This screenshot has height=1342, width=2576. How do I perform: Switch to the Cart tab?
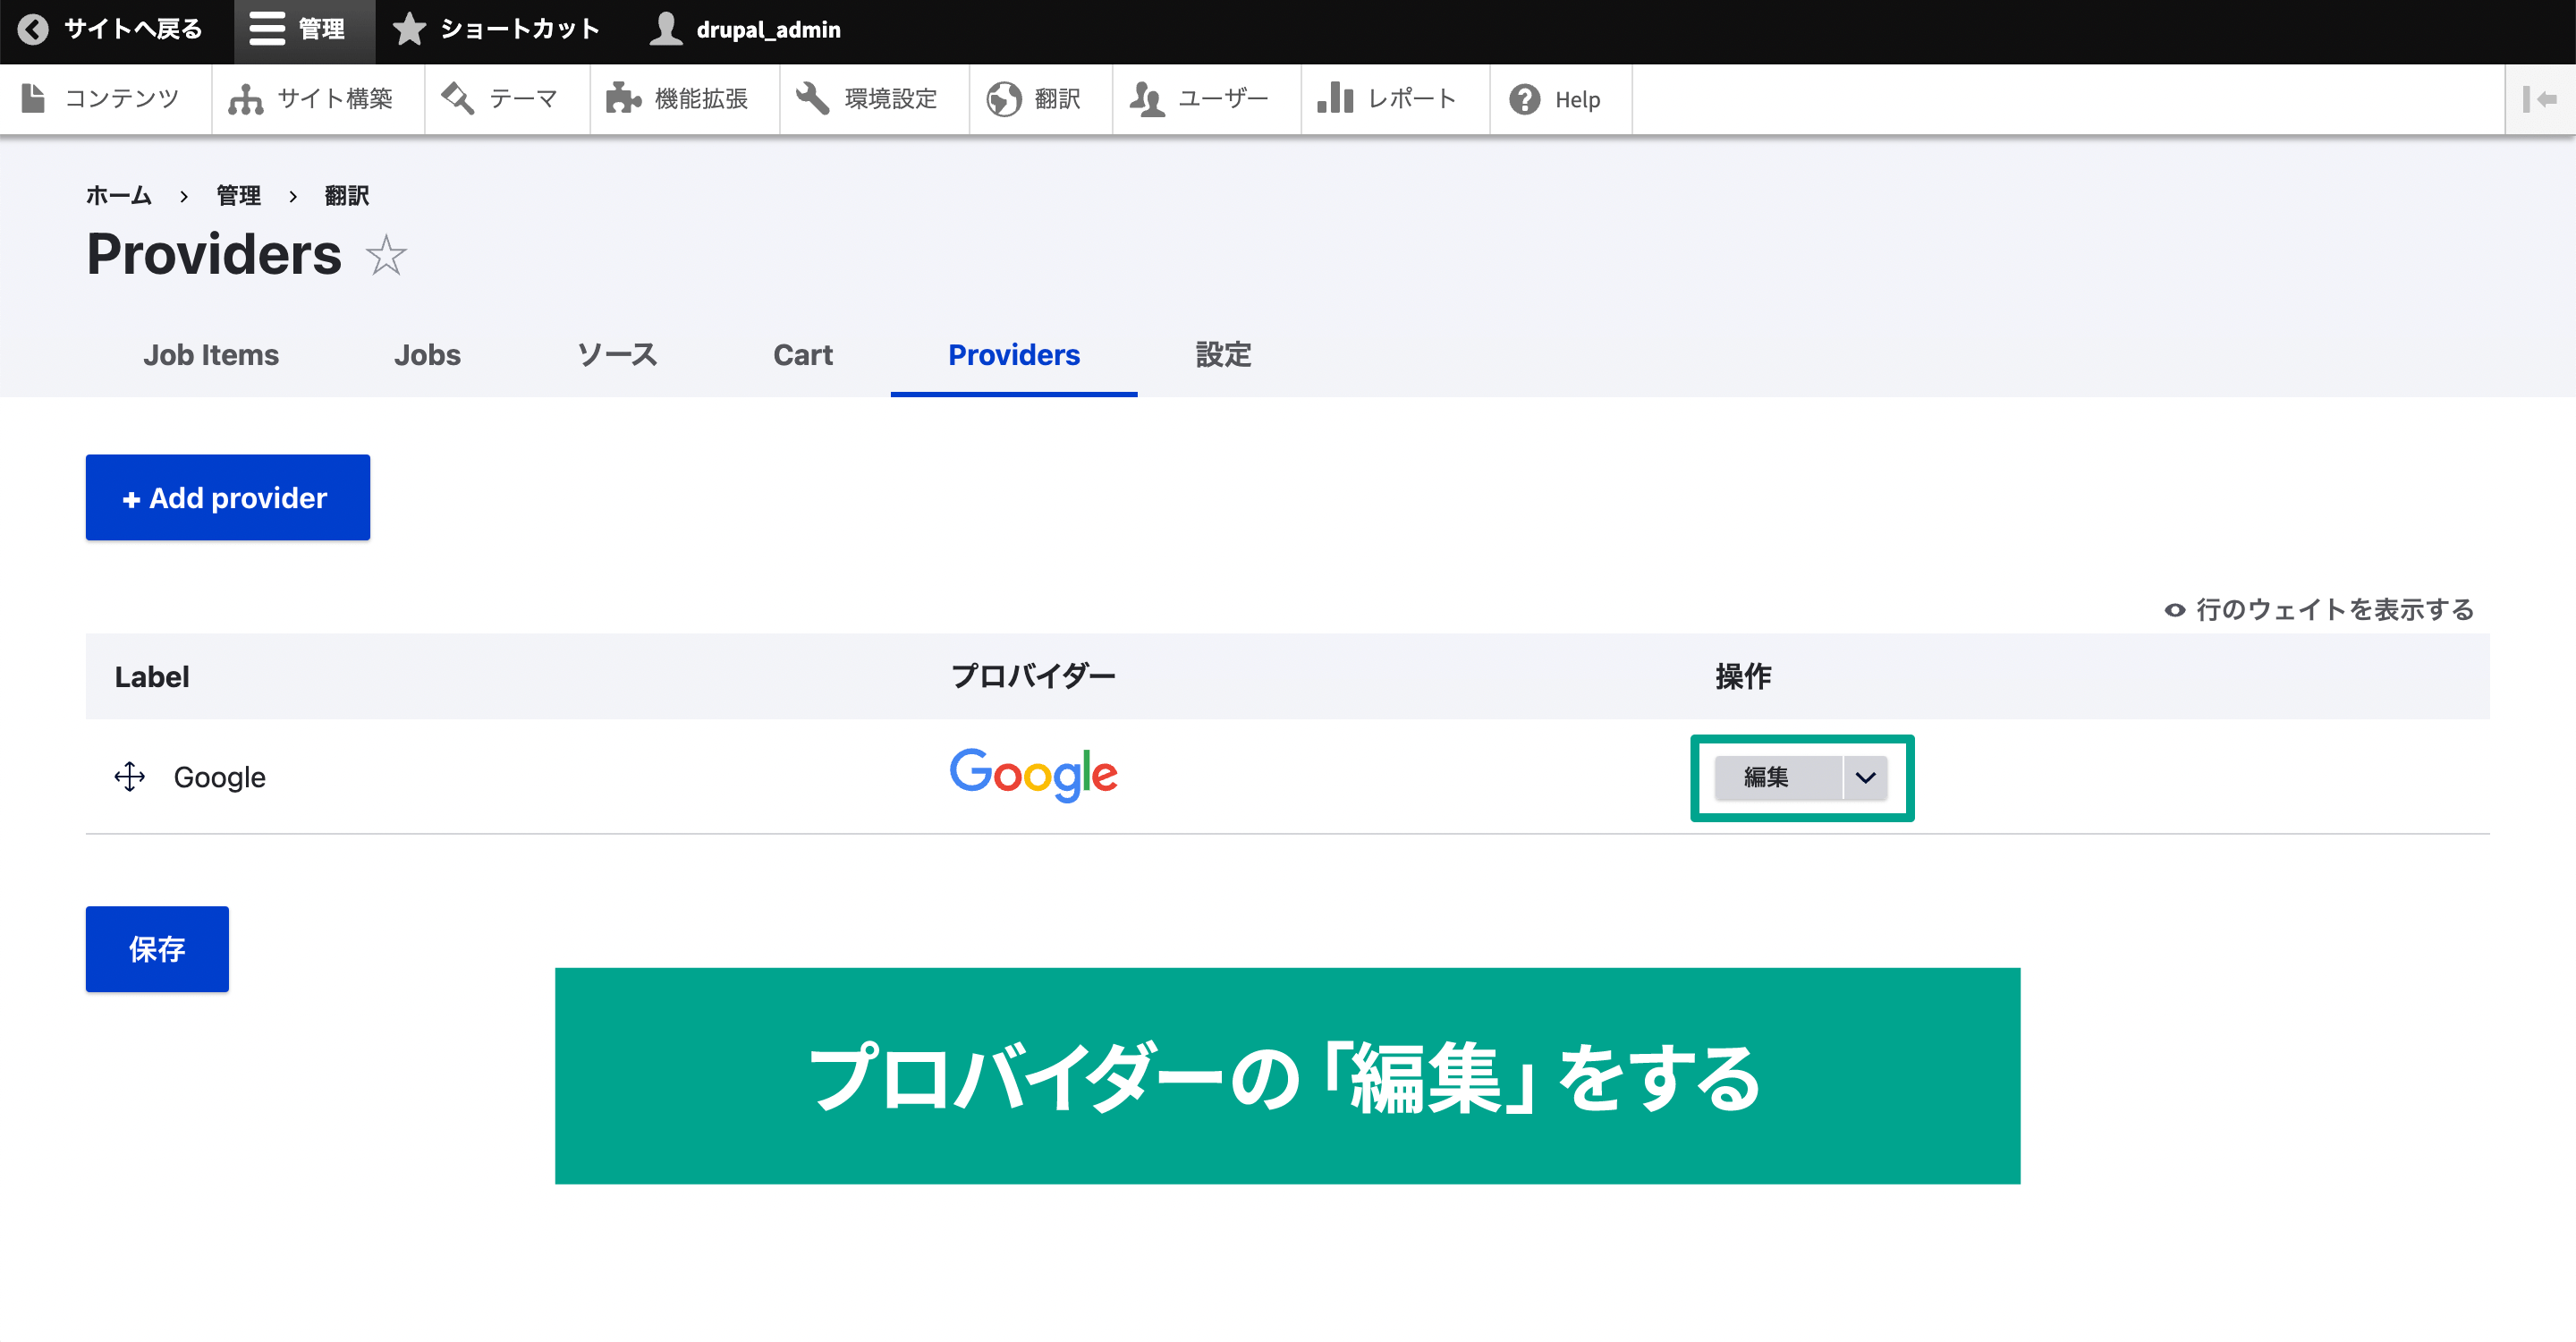[x=803, y=355]
